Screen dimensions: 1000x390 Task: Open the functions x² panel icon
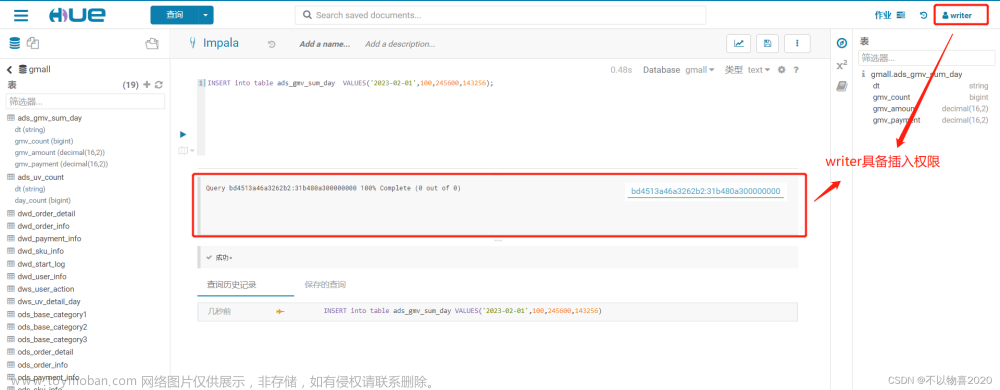click(x=842, y=64)
